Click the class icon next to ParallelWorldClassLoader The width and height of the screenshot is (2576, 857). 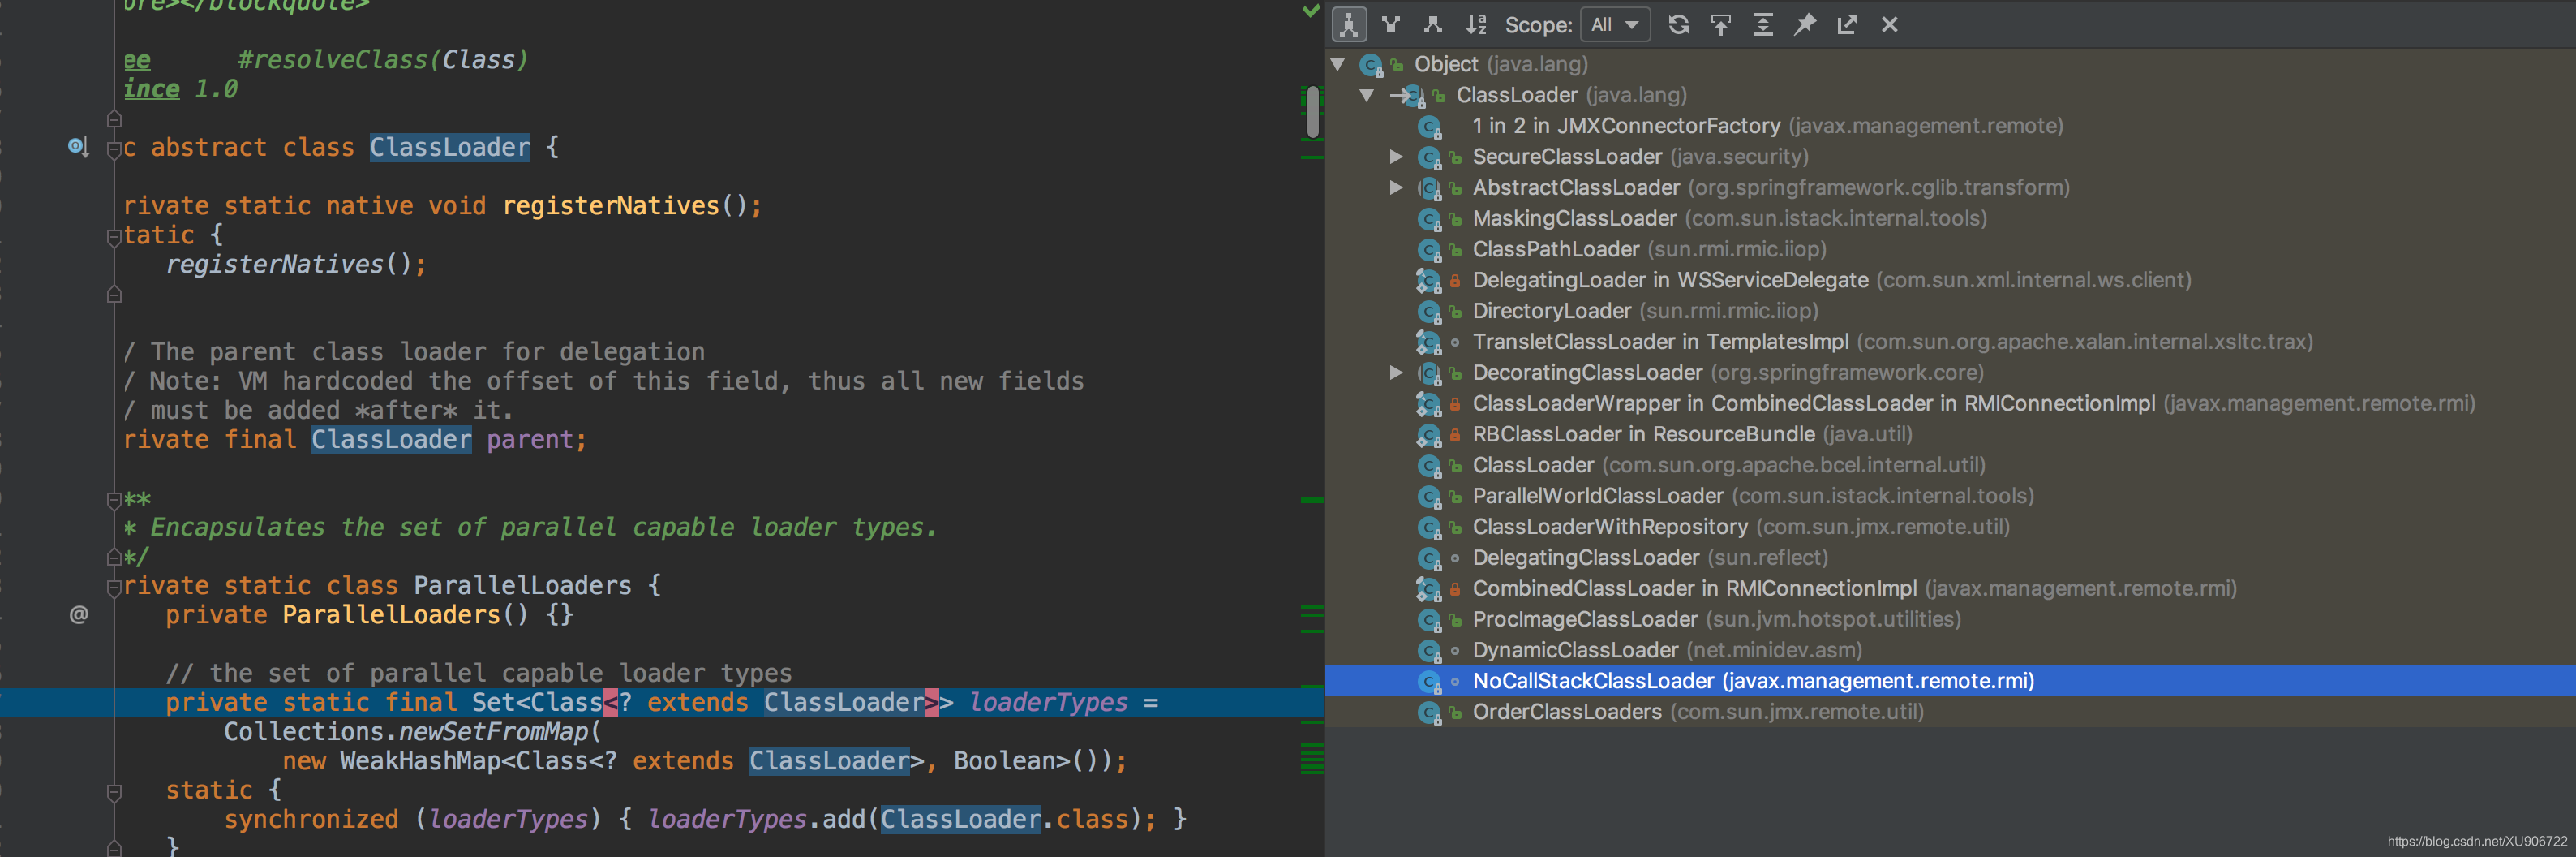[x=1430, y=498]
